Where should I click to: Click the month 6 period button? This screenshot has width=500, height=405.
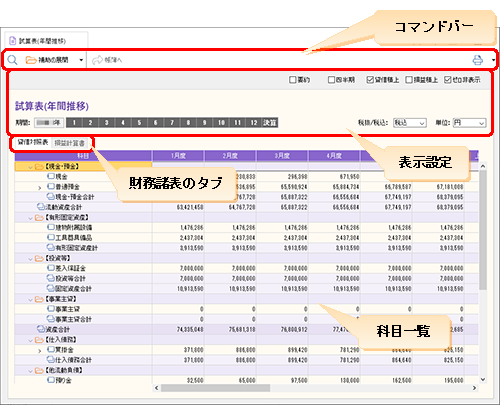pos(156,123)
